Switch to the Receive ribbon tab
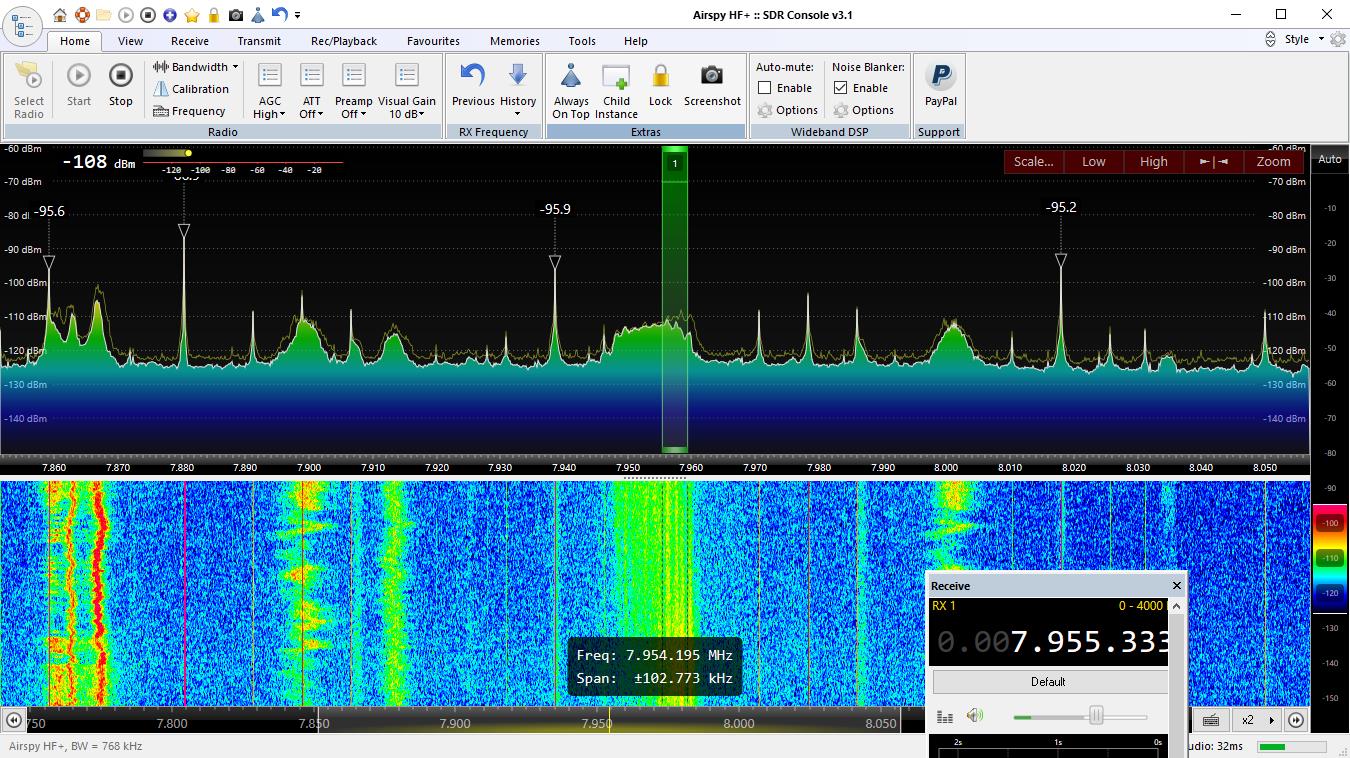1350x758 pixels. click(190, 41)
